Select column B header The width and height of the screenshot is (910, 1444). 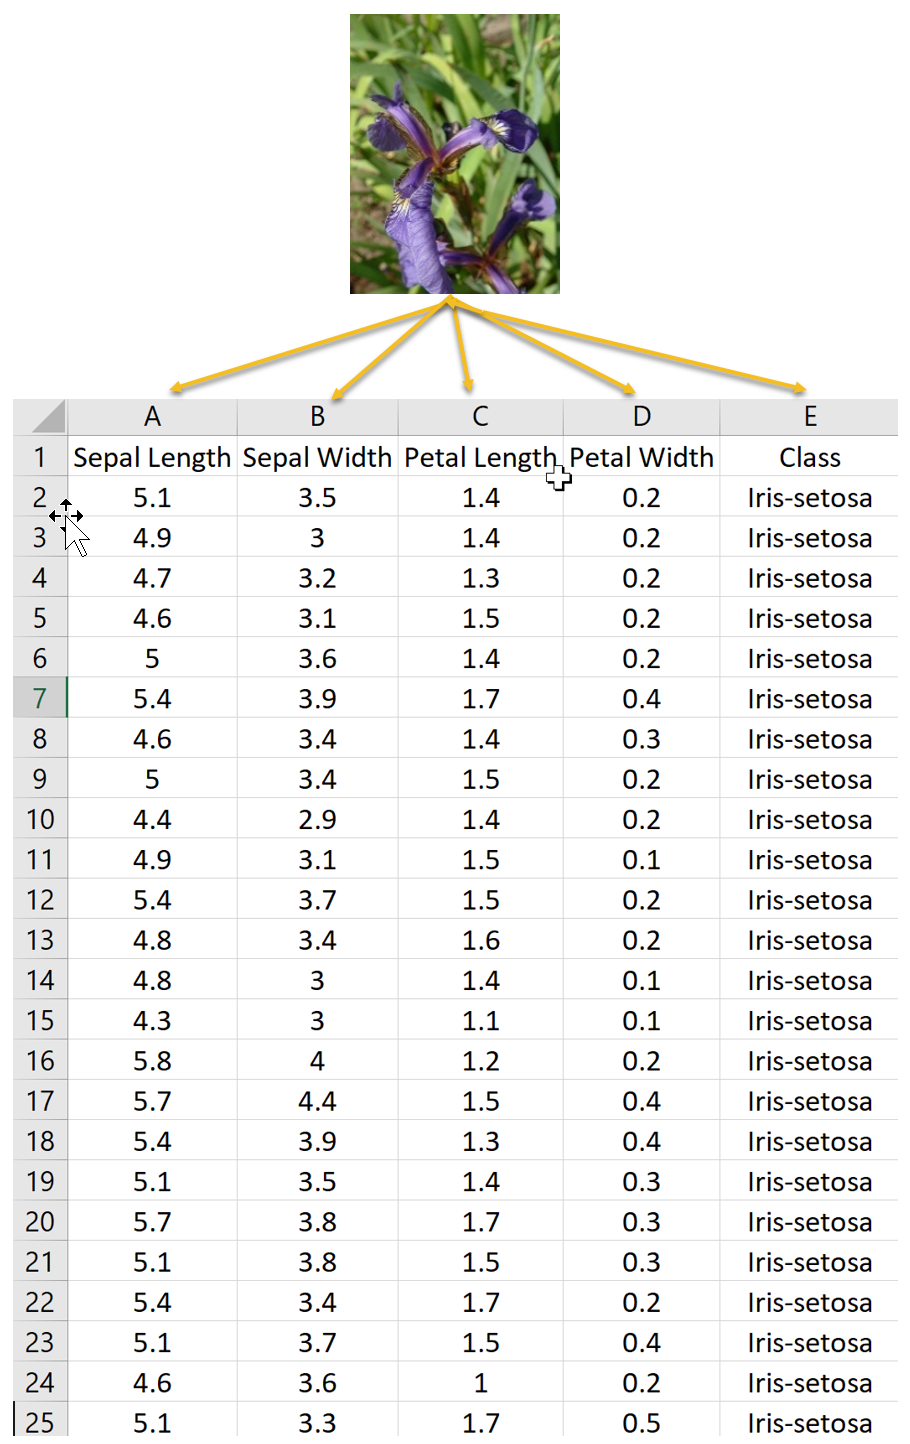[x=317, y=417]
